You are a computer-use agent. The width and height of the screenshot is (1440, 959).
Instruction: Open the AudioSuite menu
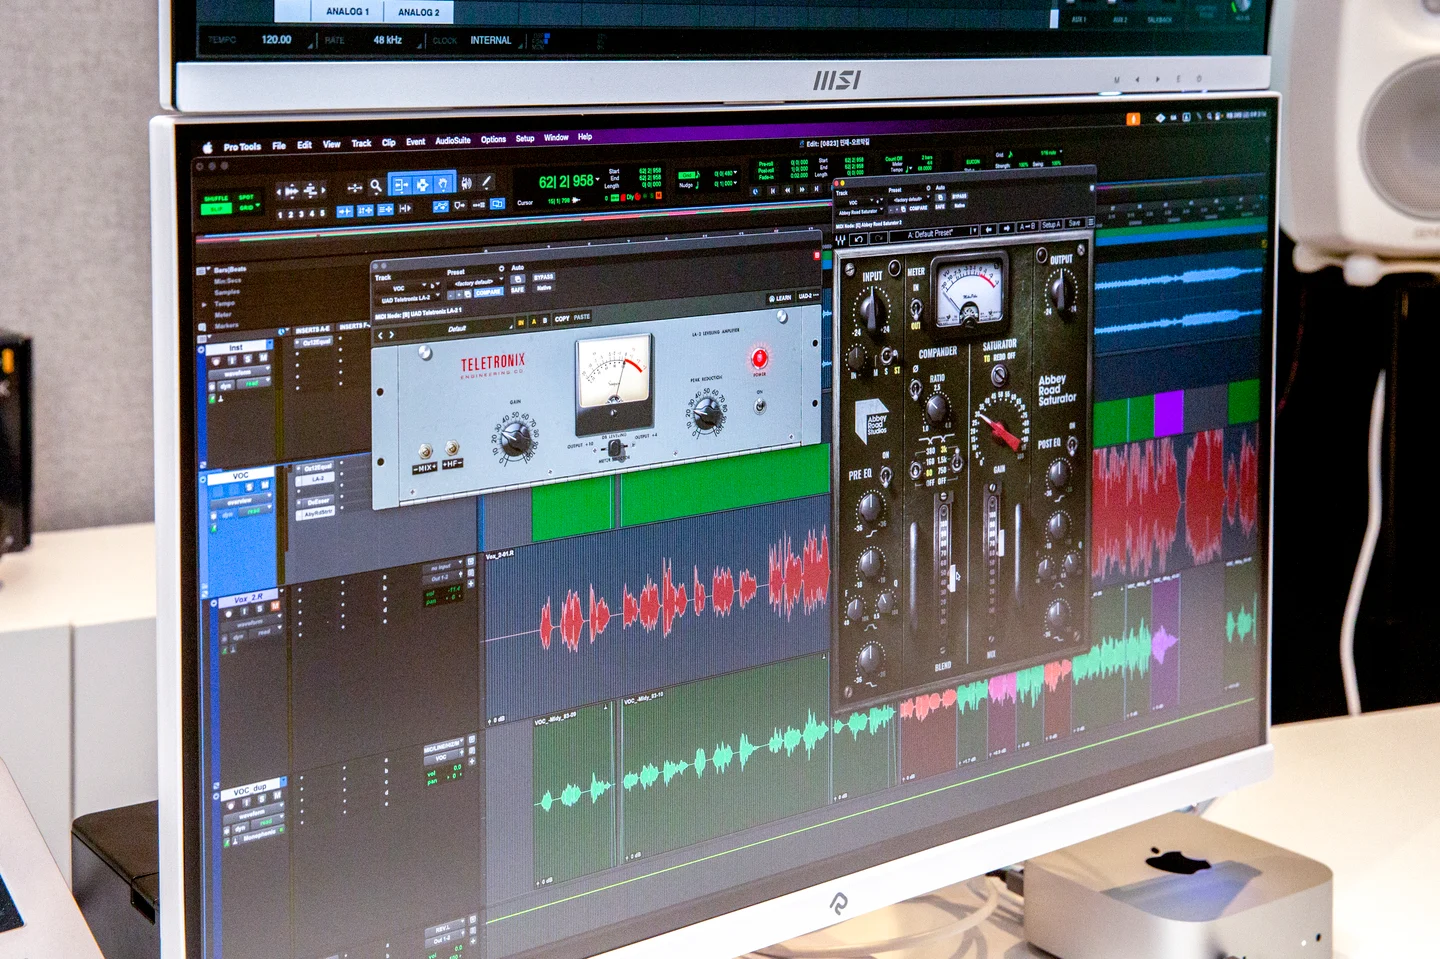coord(453,141)
